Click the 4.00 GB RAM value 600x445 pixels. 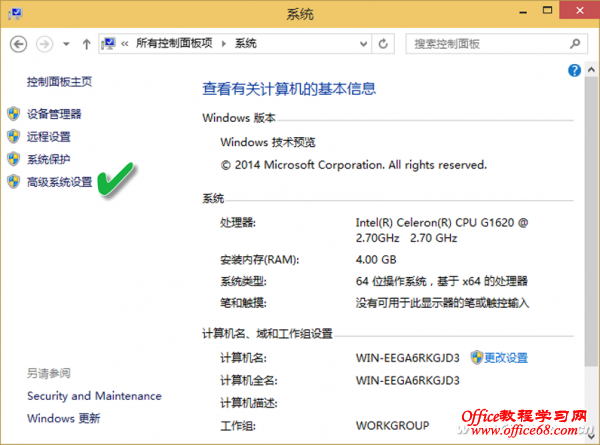pos(376,260)
